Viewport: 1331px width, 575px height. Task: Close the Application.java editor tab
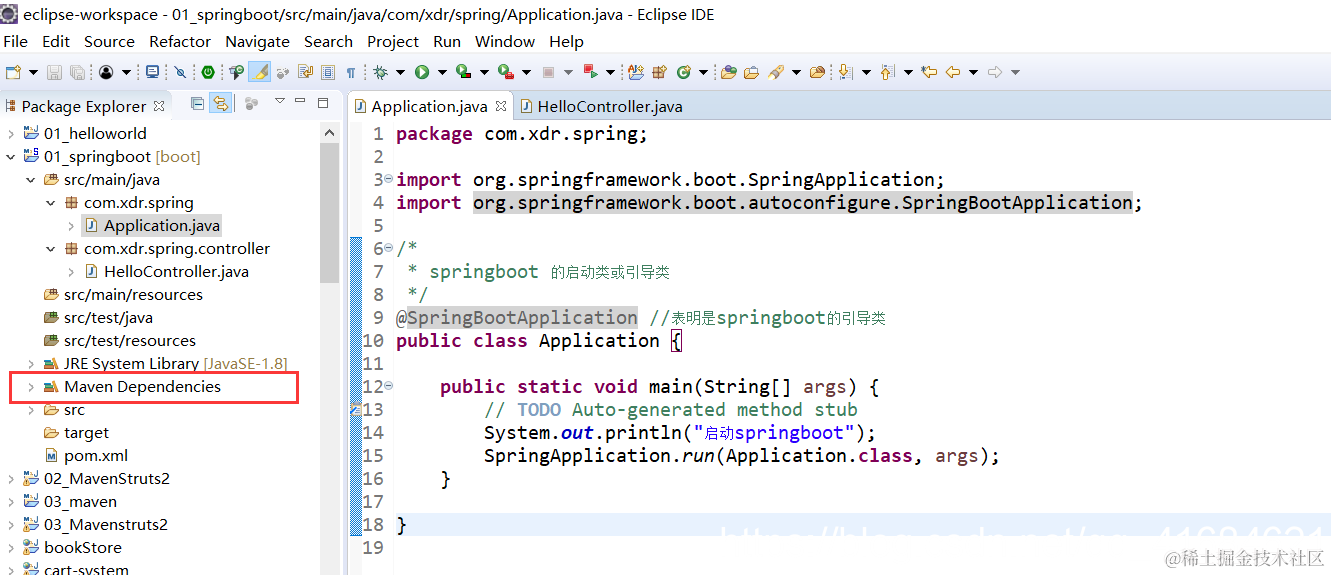click(x=501, y=106)
